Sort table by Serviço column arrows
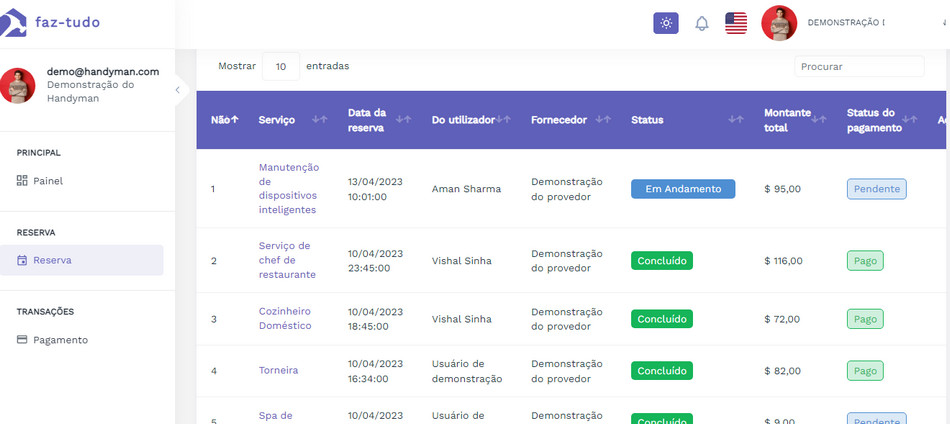 click(x=320, y=120)
